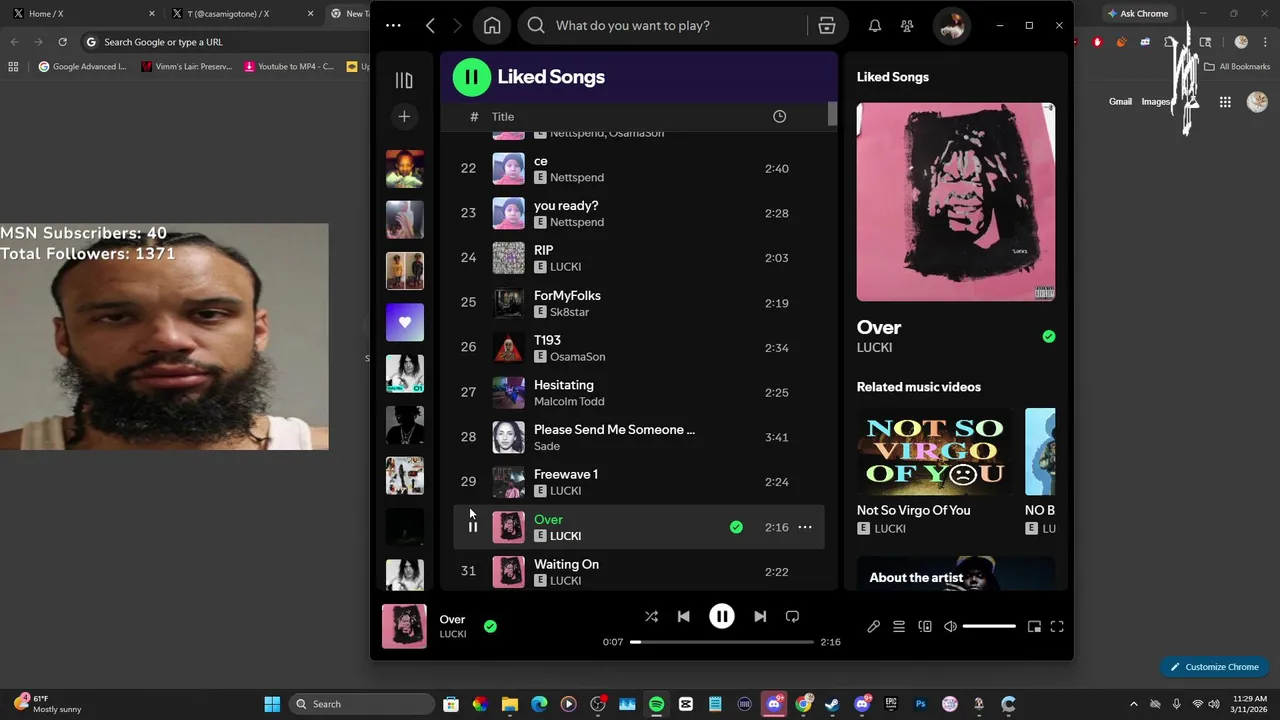
Task: Open Spotify's three-dot main menu
Action: click(x=393, y=26)
